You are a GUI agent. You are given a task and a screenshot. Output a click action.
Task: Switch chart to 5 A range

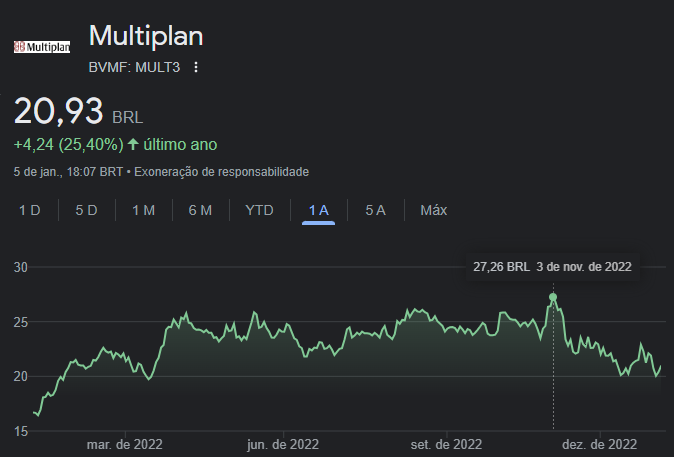[376, 210]
